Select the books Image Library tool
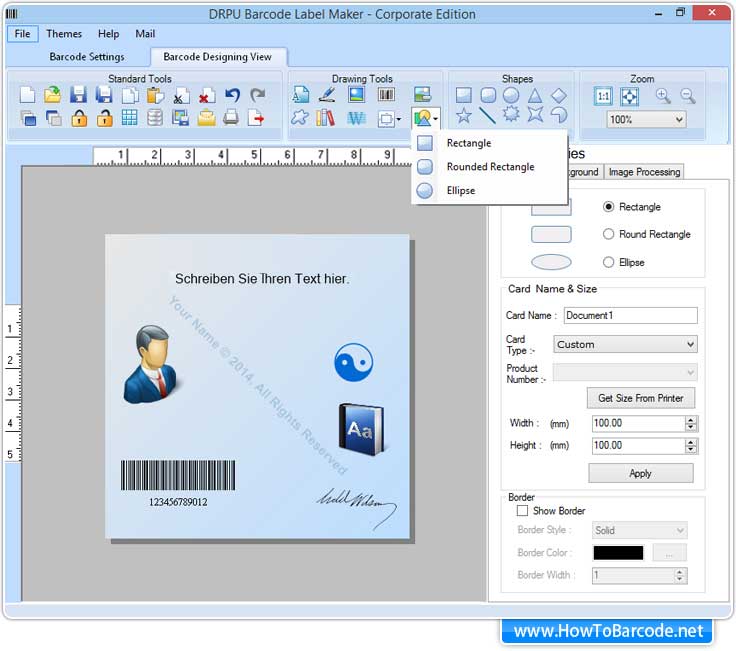Screen dimensions: 736x651 pyautogui.click(x=326, y=118)
